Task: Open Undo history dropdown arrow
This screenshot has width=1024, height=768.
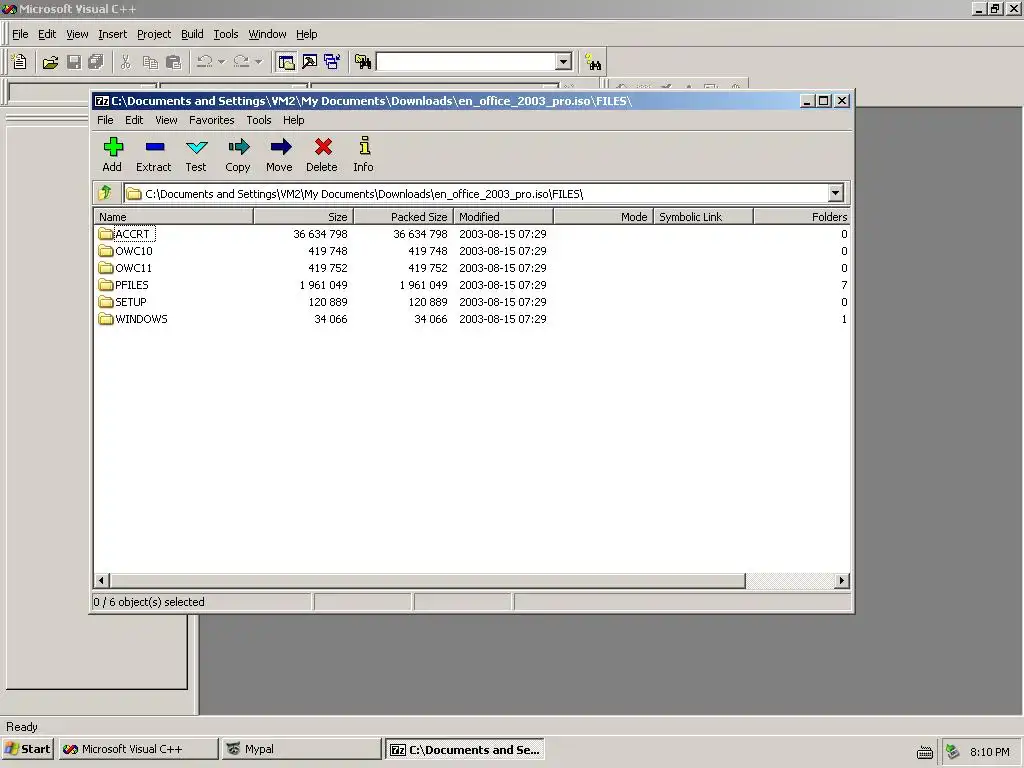Action: [221, 62]
